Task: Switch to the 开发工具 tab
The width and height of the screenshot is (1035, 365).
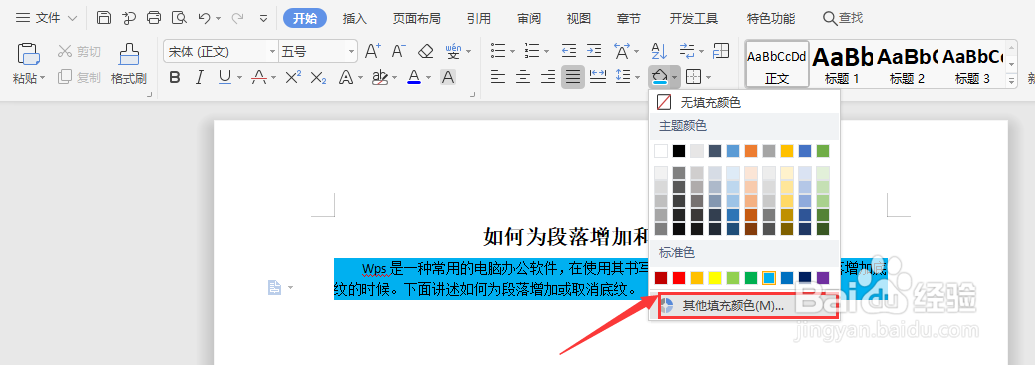Action: 693,18
